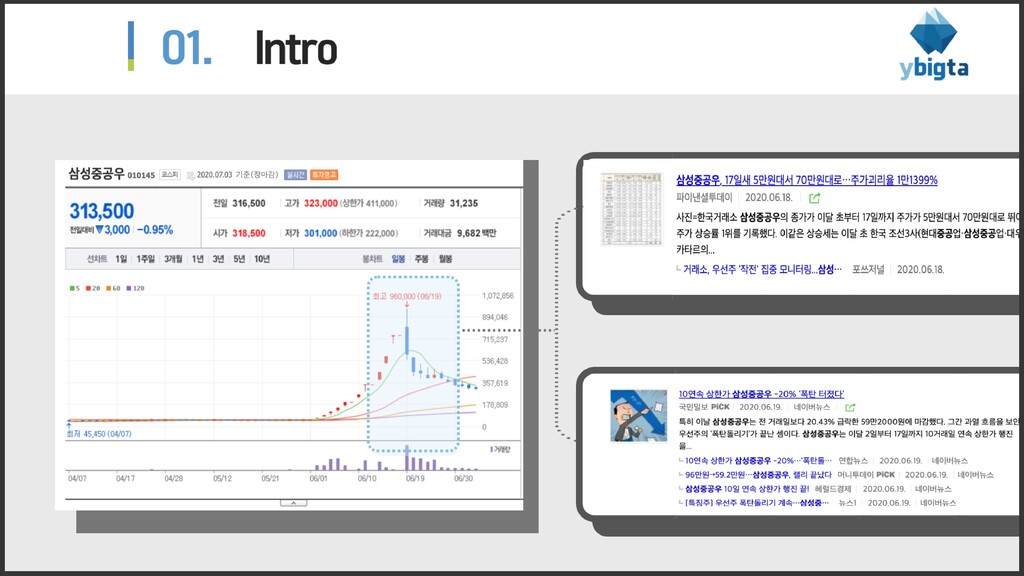Click the 06/01 date on chart axis
Screen dimensions: 1024x576
pyautogui.click(x=319, y=479)
